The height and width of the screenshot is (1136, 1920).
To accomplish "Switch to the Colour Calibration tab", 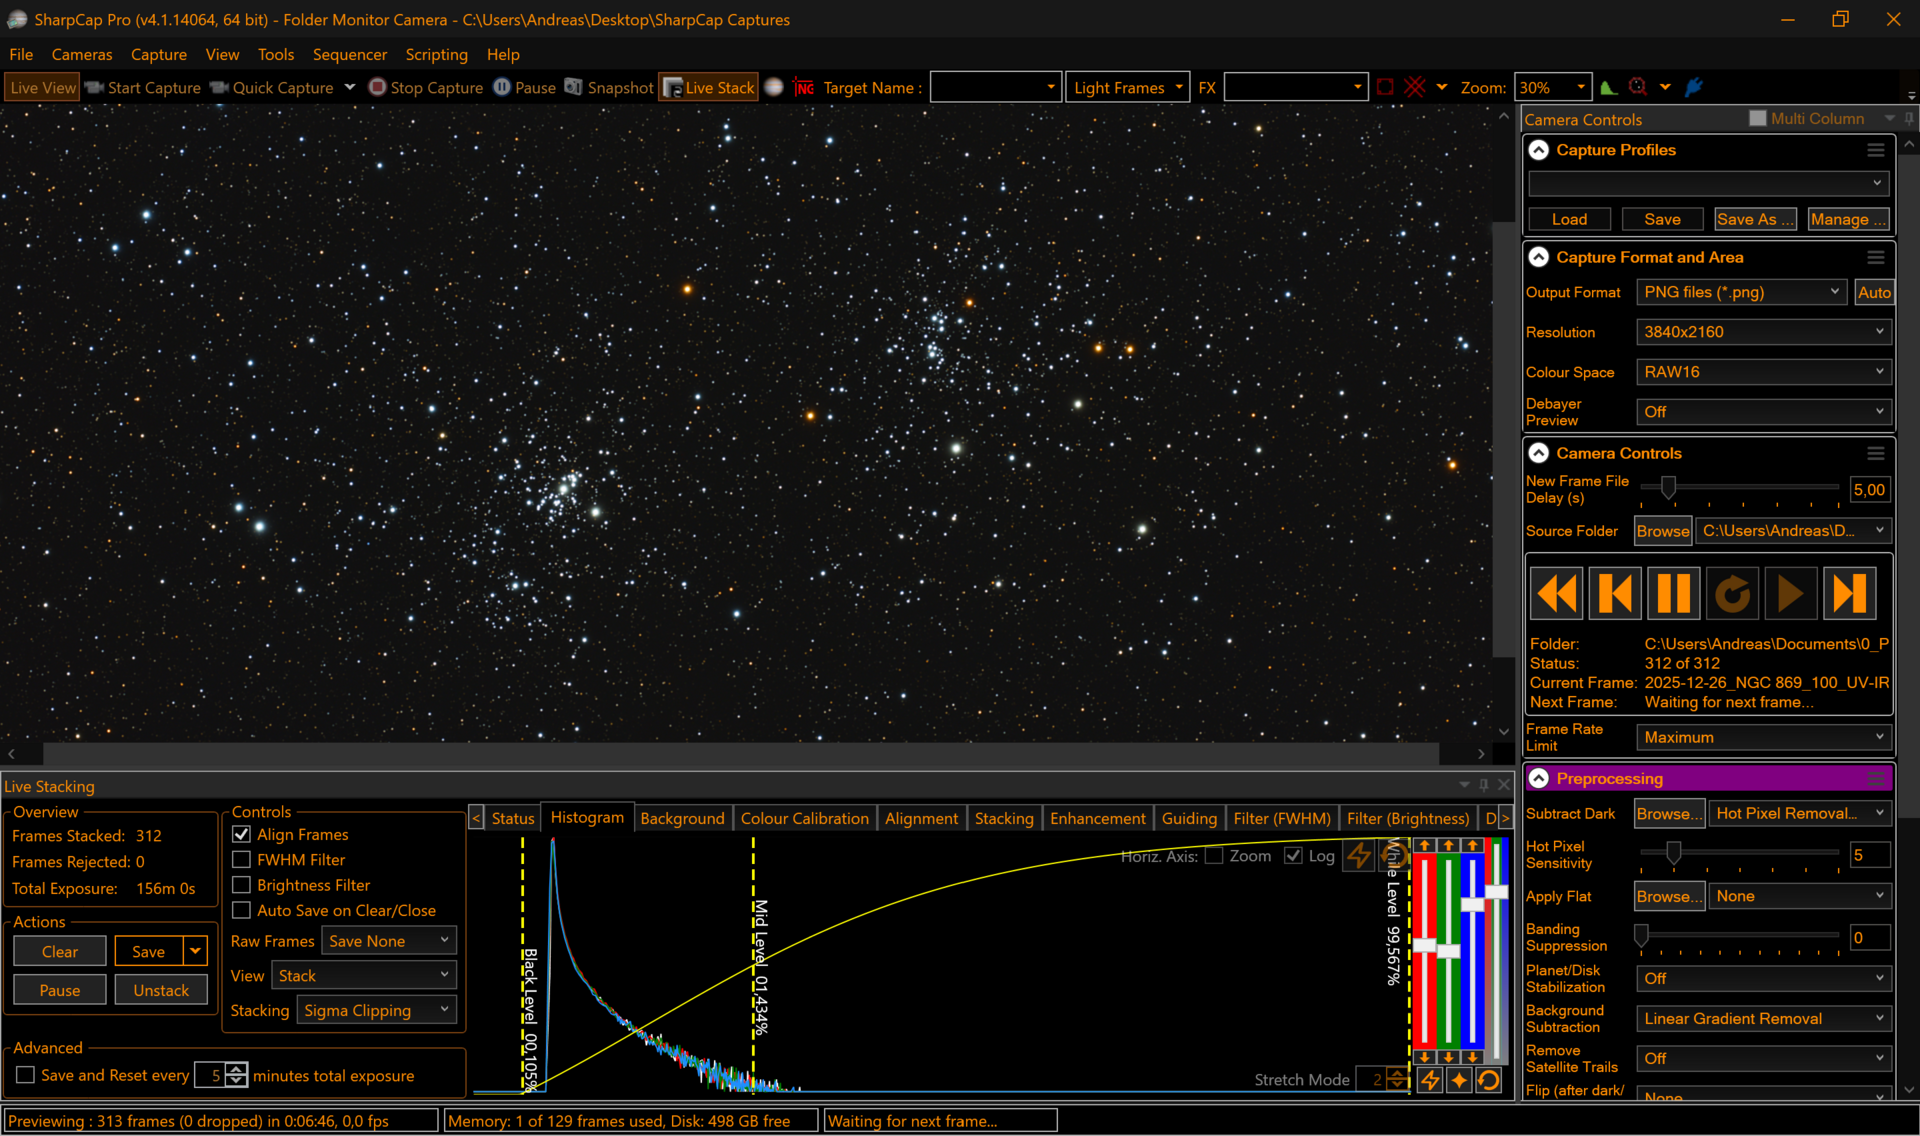I will pos(804,818).
